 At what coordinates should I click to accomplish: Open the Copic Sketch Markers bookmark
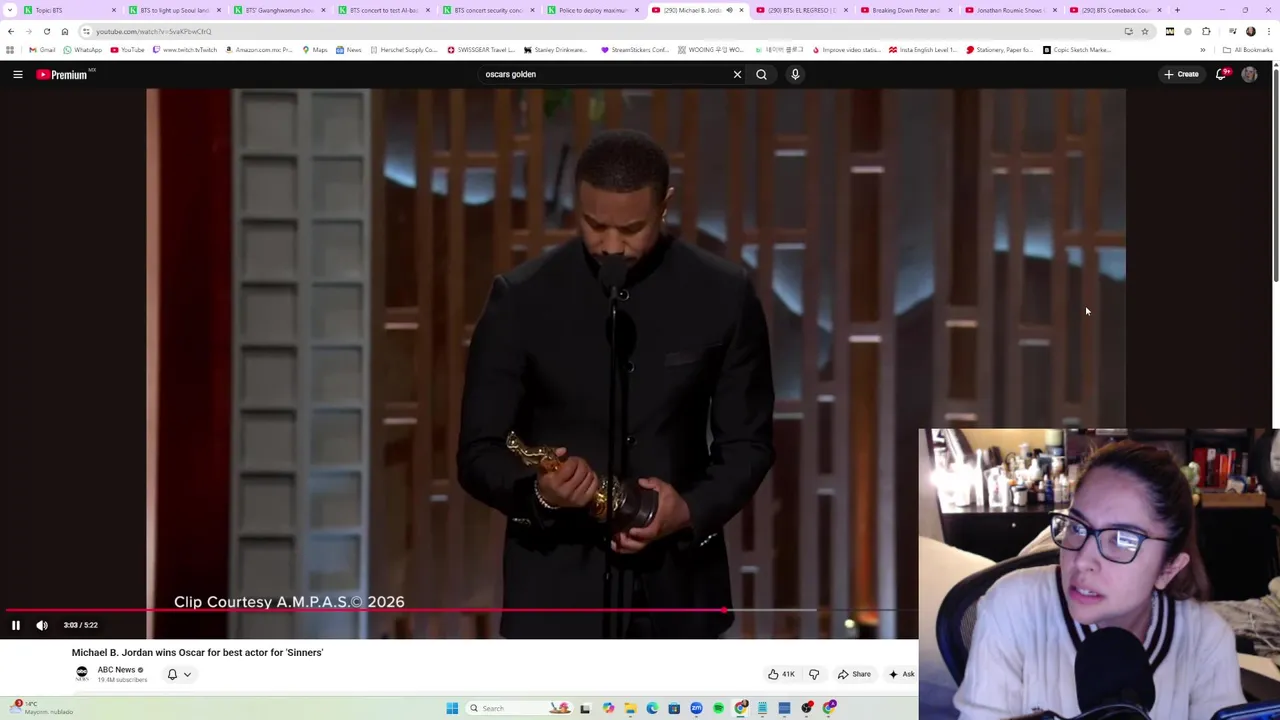1076,50
